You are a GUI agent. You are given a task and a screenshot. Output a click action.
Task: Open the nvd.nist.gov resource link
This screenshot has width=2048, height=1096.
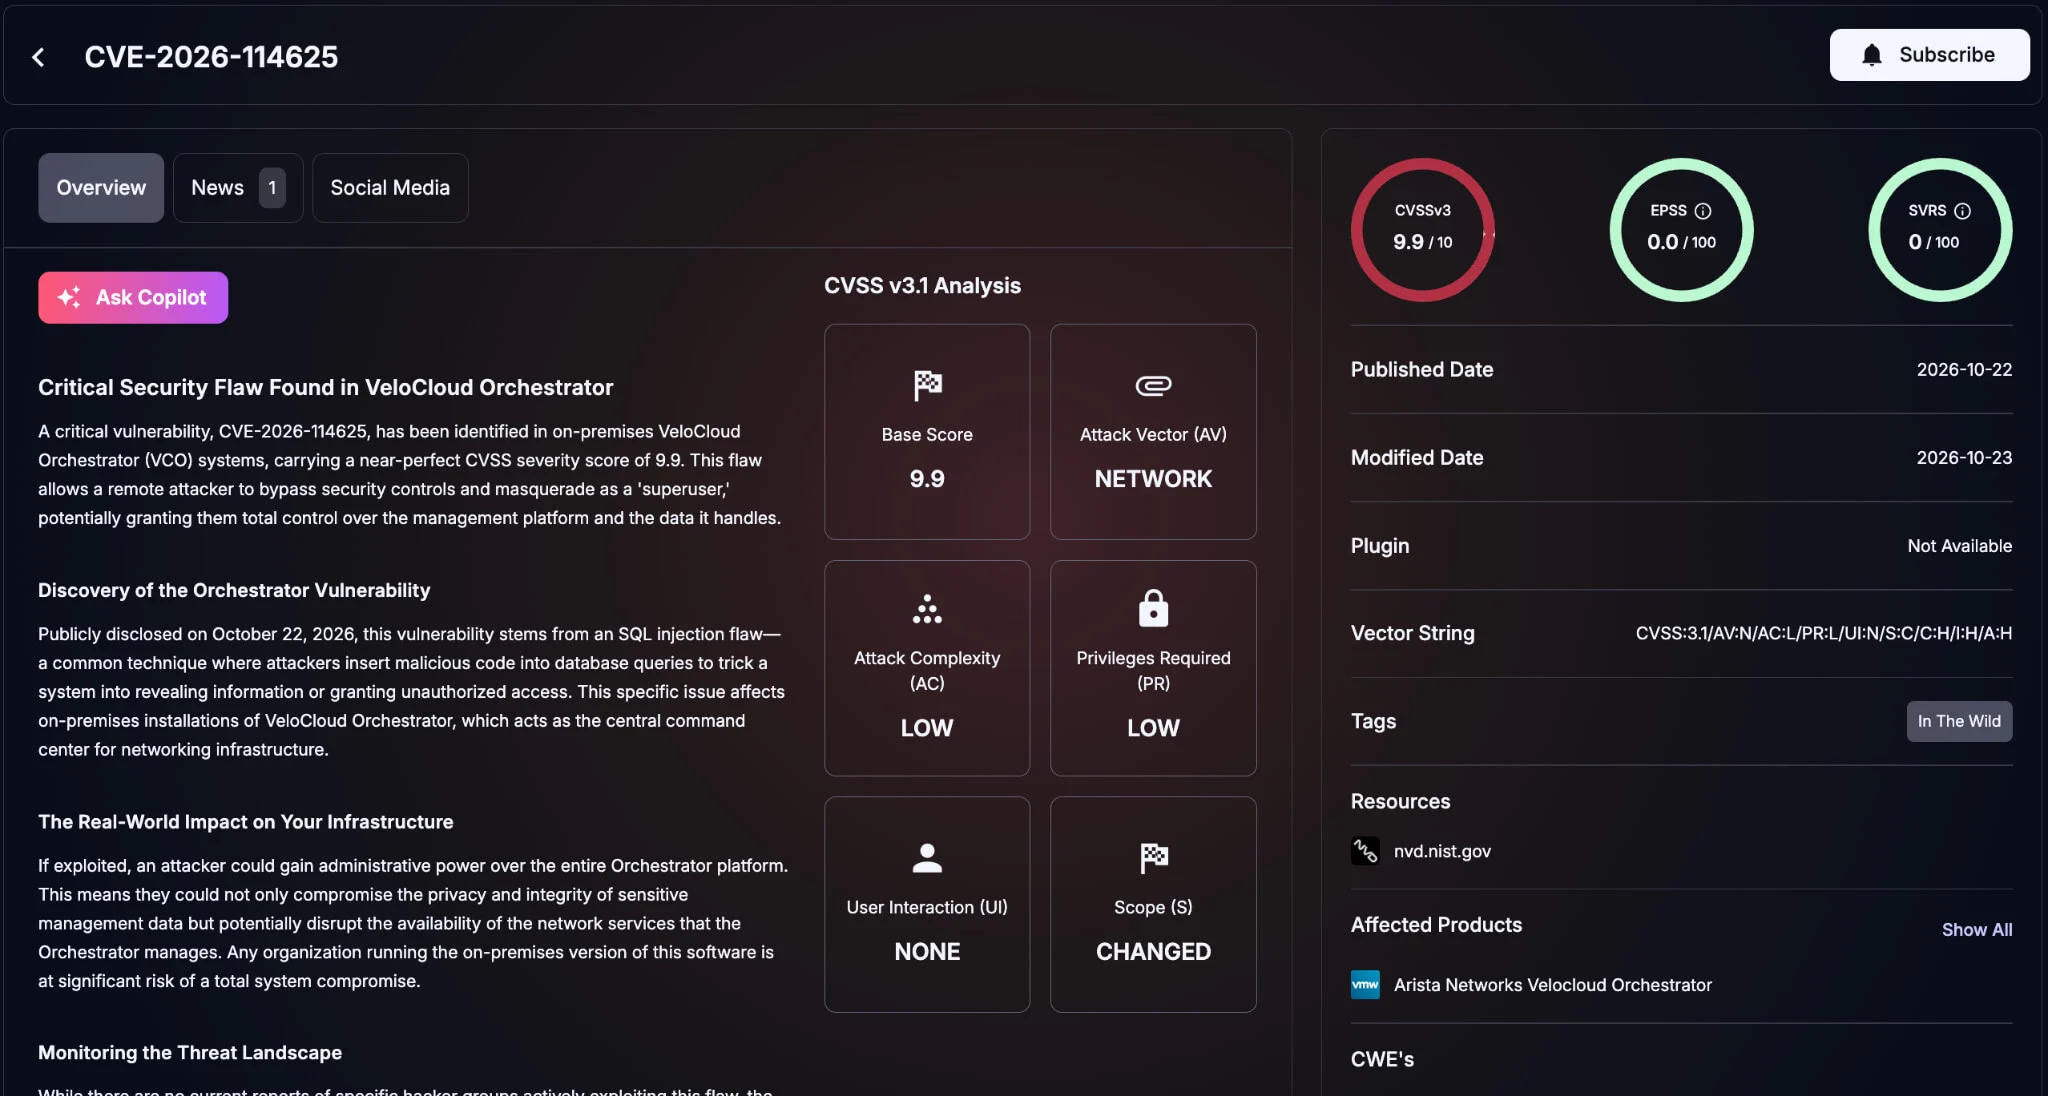click(1442, 851)
